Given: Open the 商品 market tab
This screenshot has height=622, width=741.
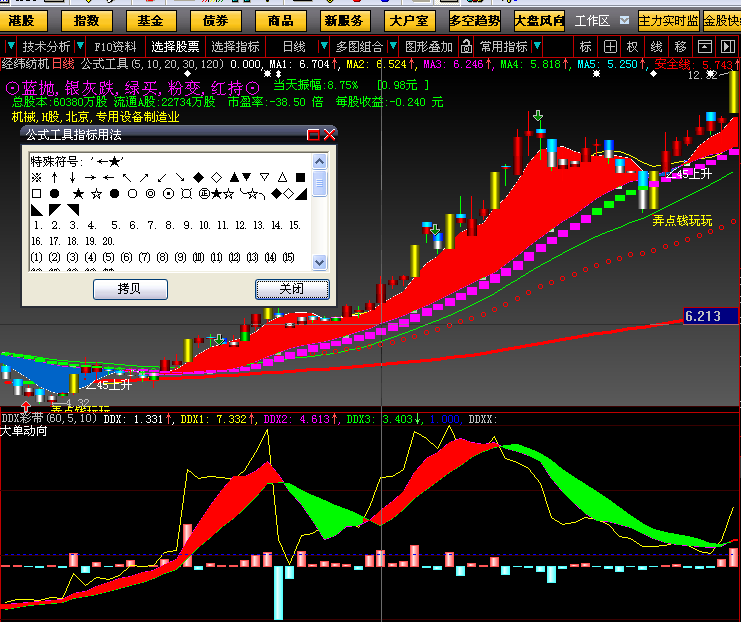Looking at the screenshot, I should [280, 21].
